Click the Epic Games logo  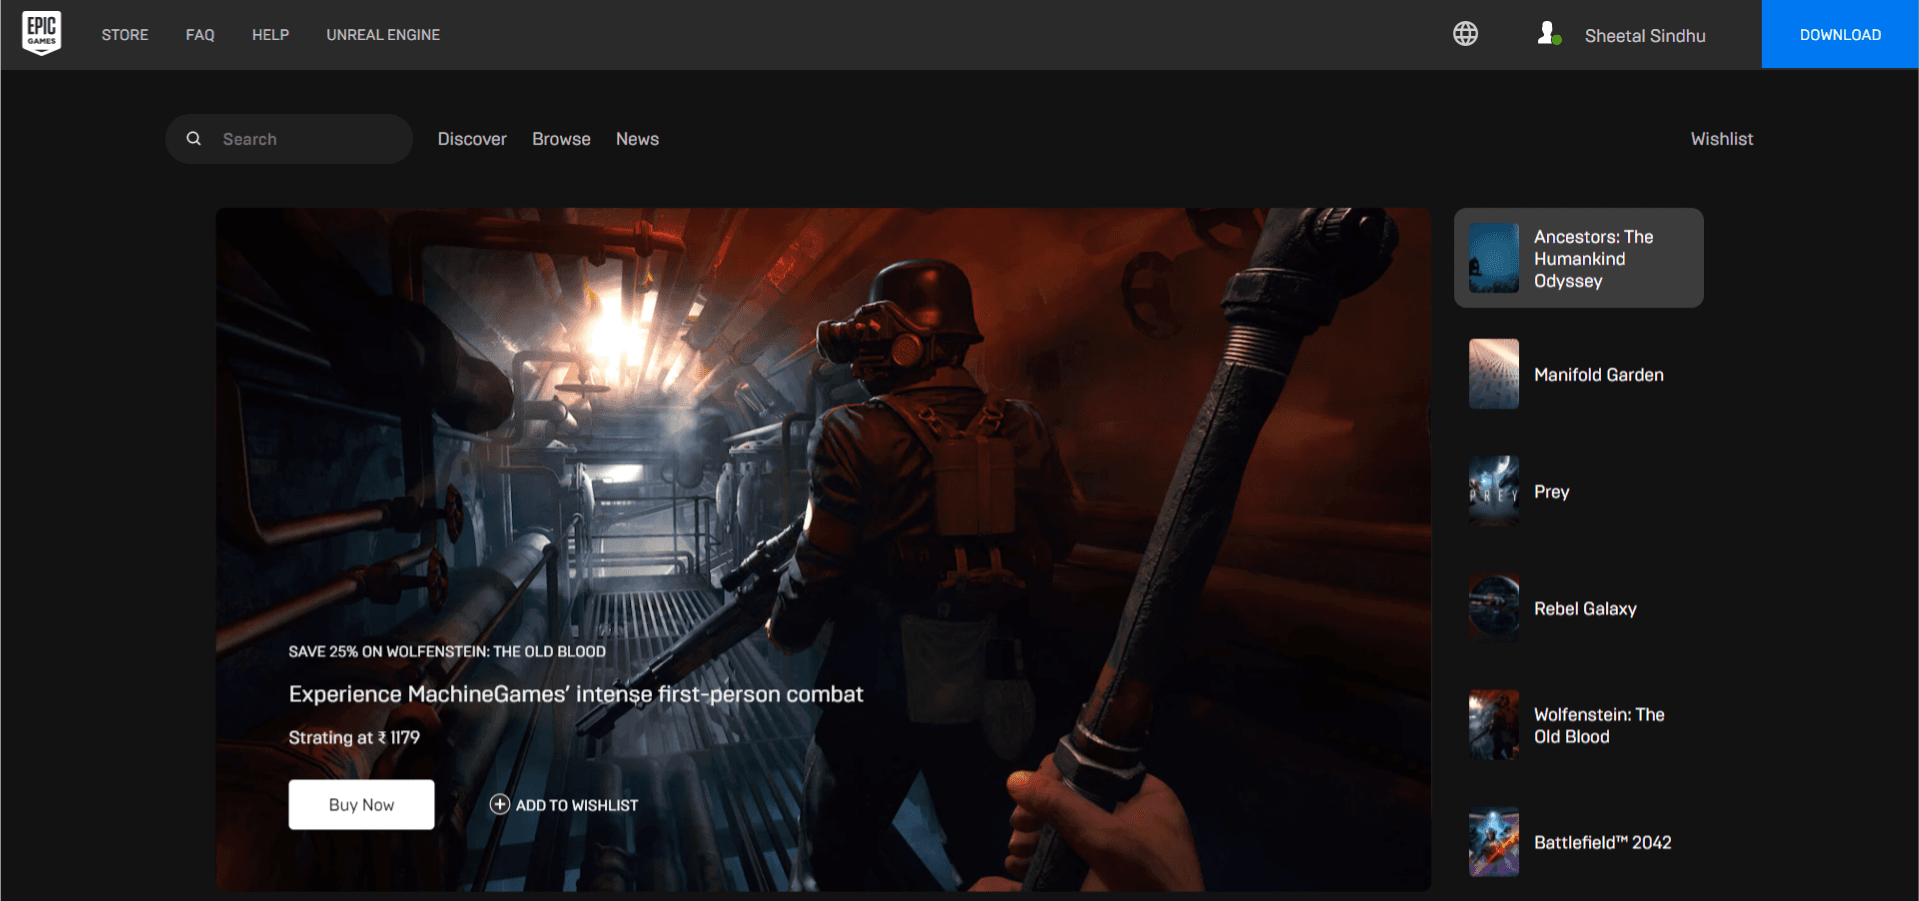coord(42,33)
